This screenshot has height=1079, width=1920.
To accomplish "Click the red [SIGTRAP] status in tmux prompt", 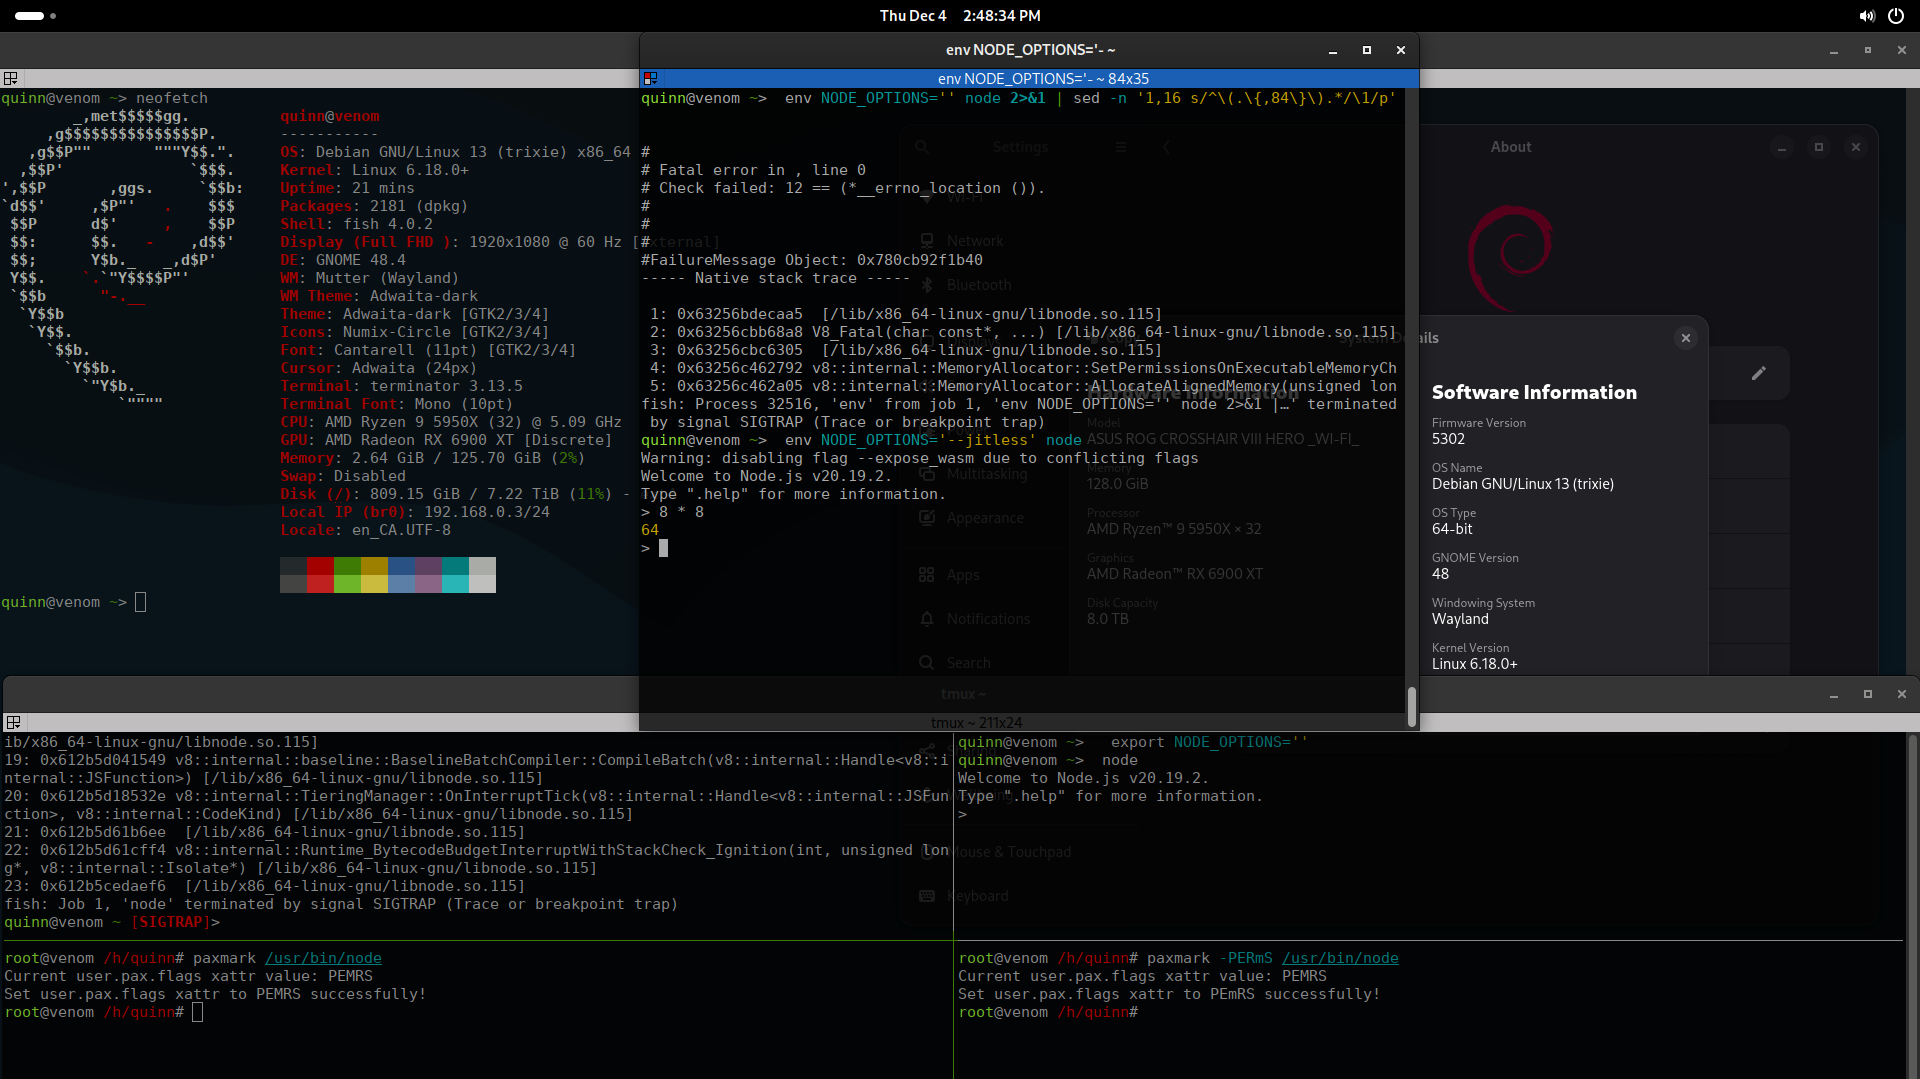I will pos(171,922).
